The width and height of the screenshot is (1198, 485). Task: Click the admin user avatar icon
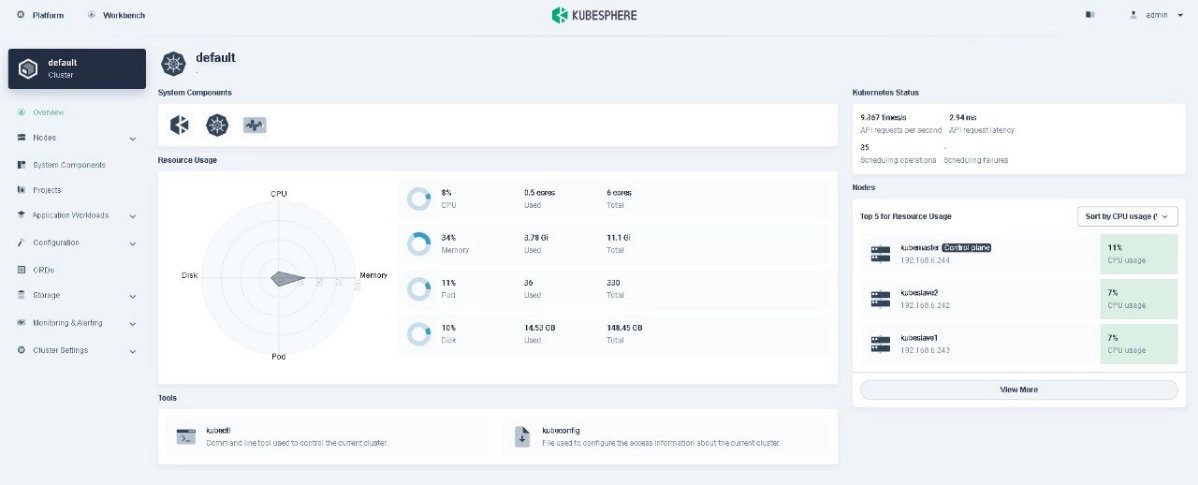(x=1134, y=15)
